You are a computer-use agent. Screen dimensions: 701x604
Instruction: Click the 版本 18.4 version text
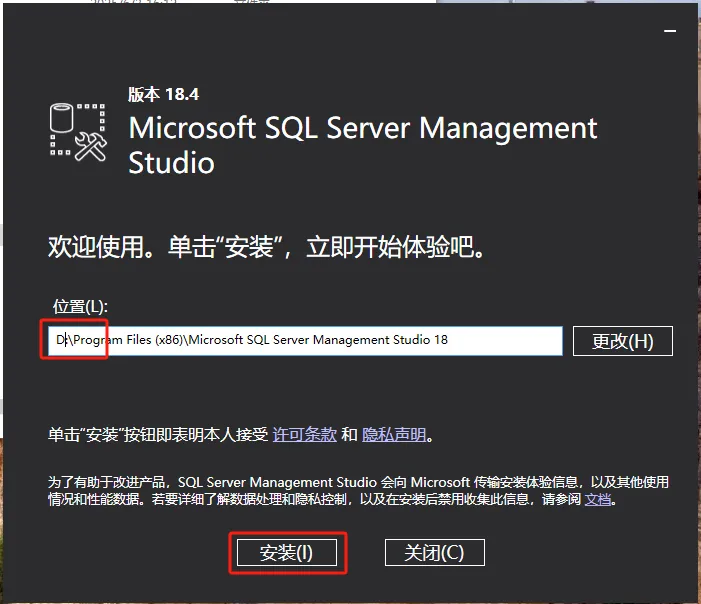click(164, 94)
